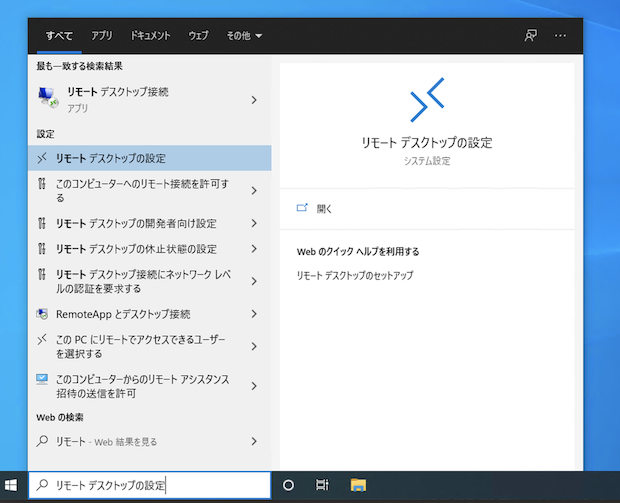Select リモート - Web 結果を見る web search result
Viewport: 620px width, 503px height.
pyautogui.click(x=149, y=441)
